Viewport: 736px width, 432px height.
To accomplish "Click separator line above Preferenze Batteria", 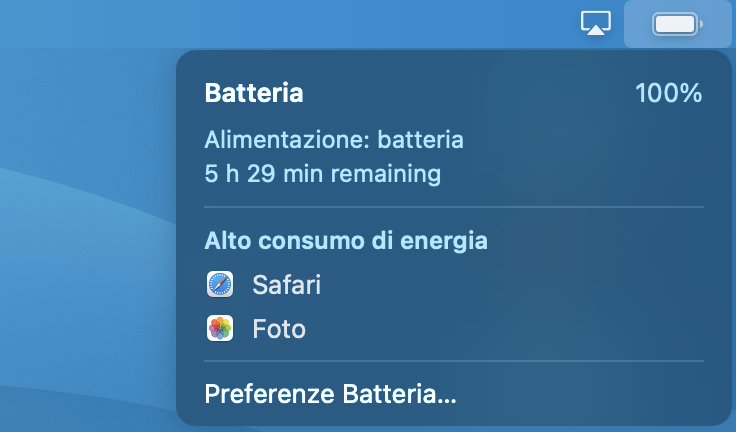I will [454, 361].
